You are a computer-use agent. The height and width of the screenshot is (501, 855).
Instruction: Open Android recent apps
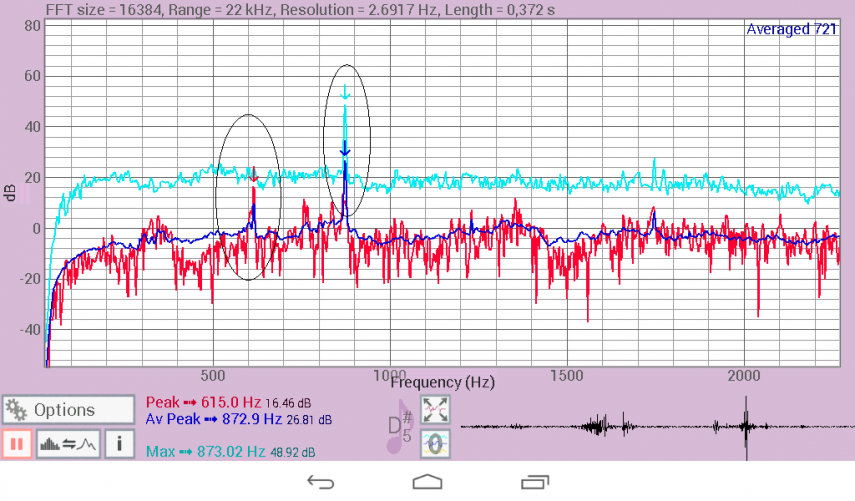tap(534, 482)
